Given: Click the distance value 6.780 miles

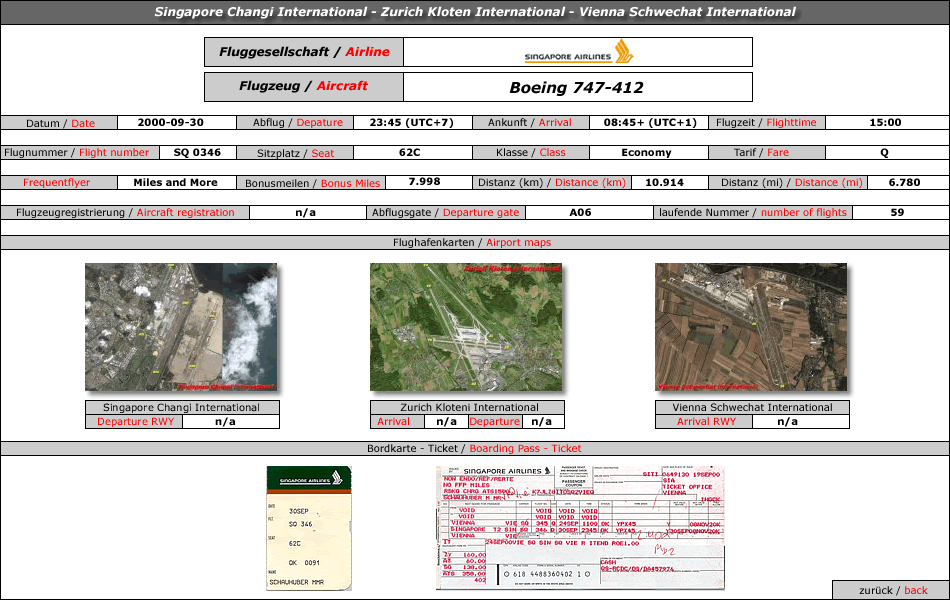Looking at the screenshot, I should coord(904,182).
